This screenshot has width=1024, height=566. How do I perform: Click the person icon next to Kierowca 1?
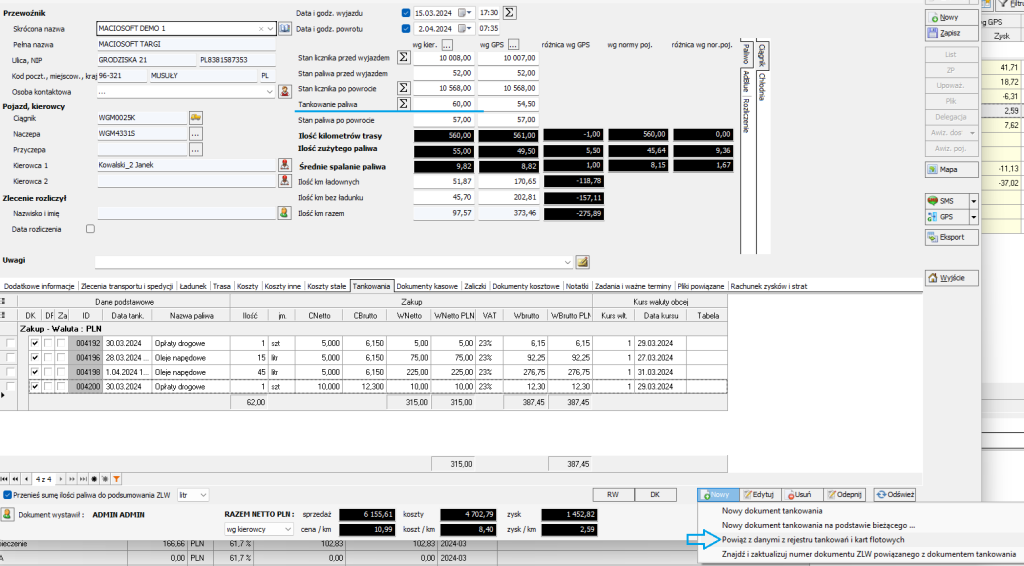click(x=284, y=165)
